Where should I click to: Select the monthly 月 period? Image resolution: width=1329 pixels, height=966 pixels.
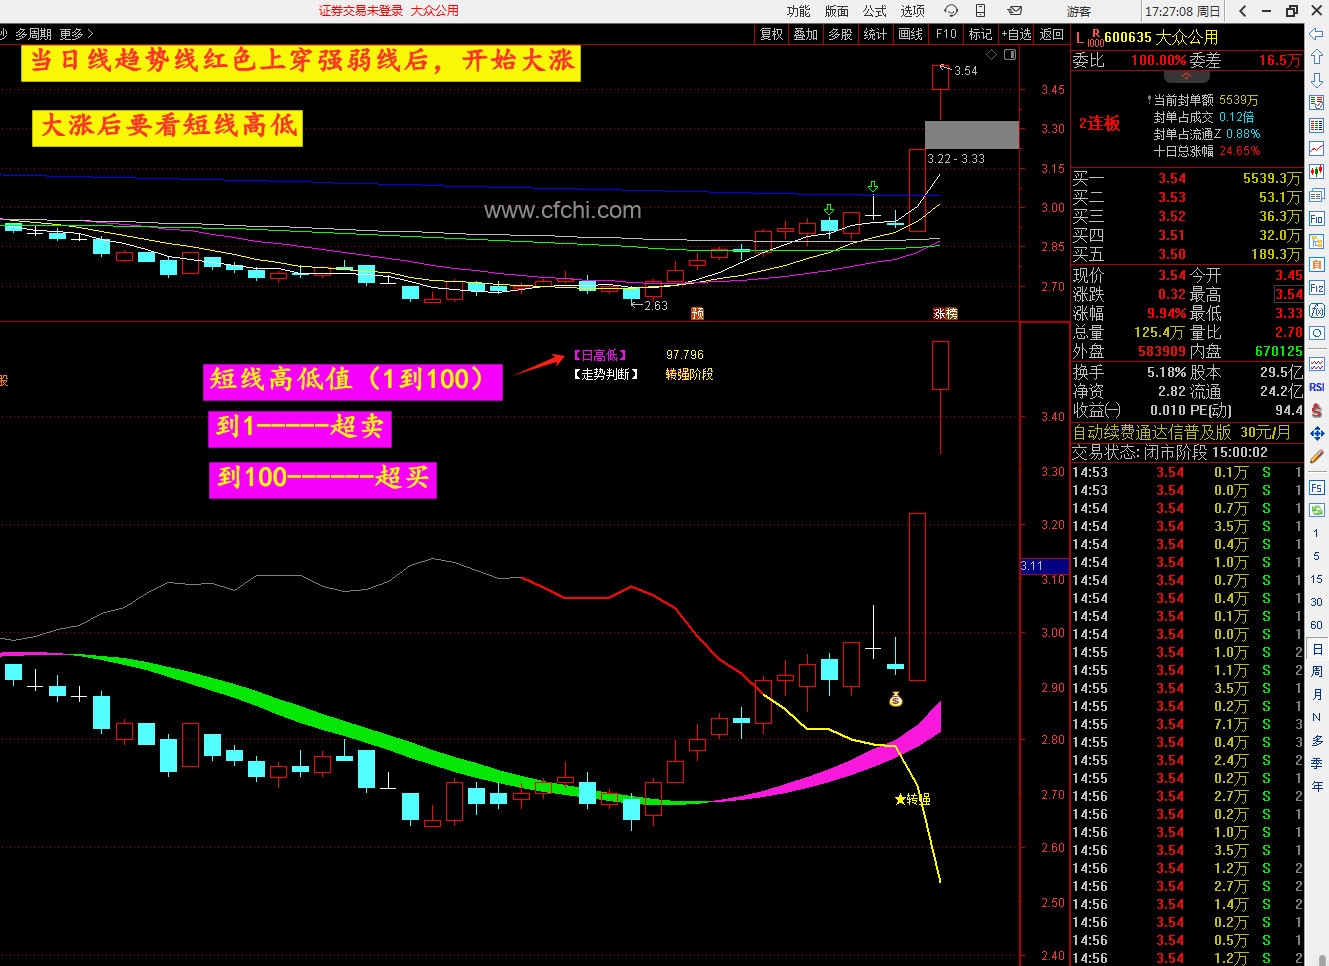point(1317,695)
